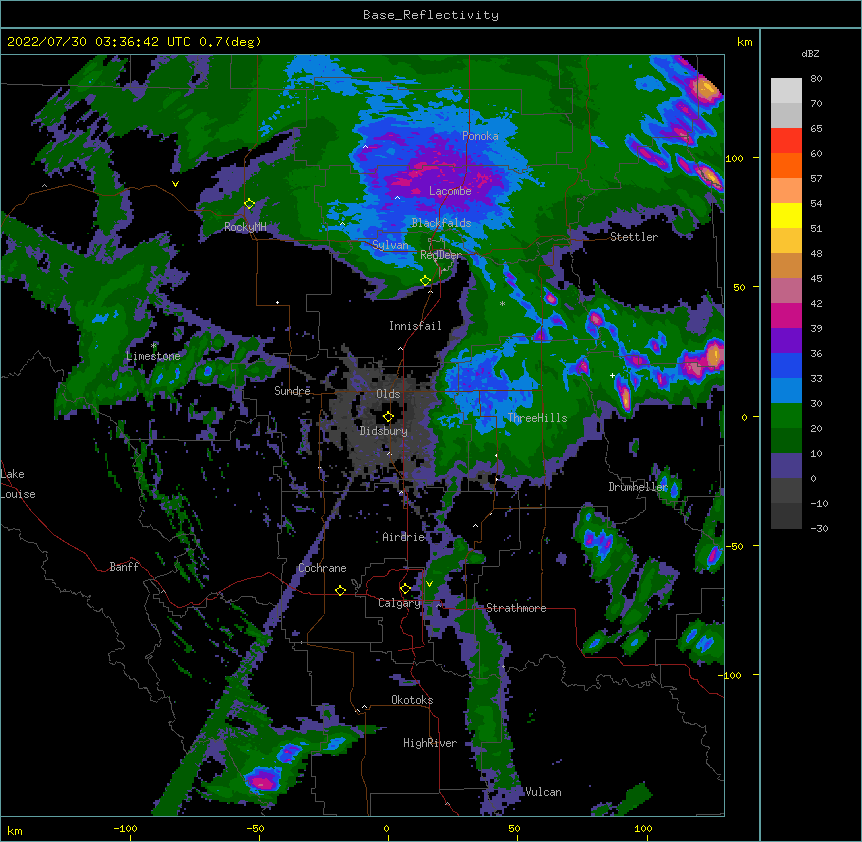The height and width of the screenshot is (842, 862).
Task: Click the Blackfalds label
Action: (441, 223)
